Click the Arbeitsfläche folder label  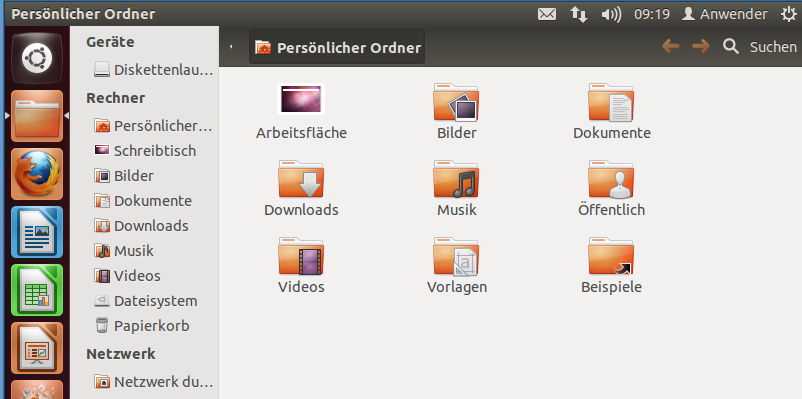point(301,134)
